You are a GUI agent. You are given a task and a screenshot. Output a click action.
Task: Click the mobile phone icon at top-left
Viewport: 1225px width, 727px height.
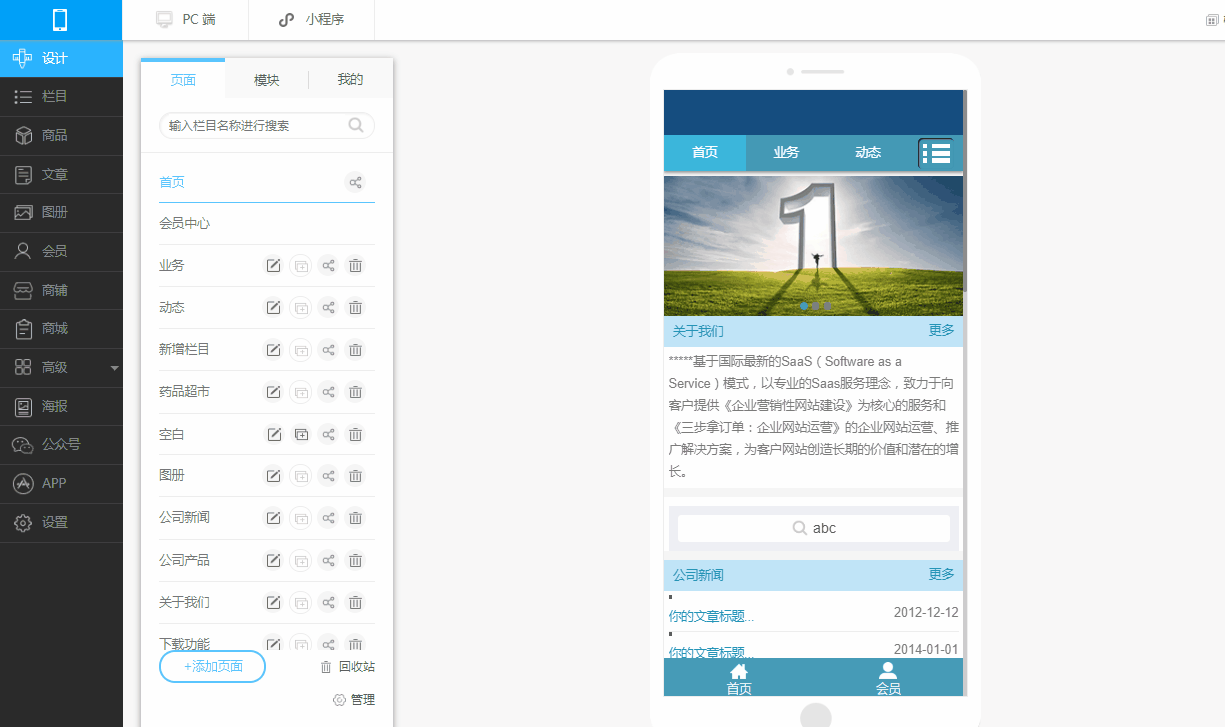click(x=61, y=20)
